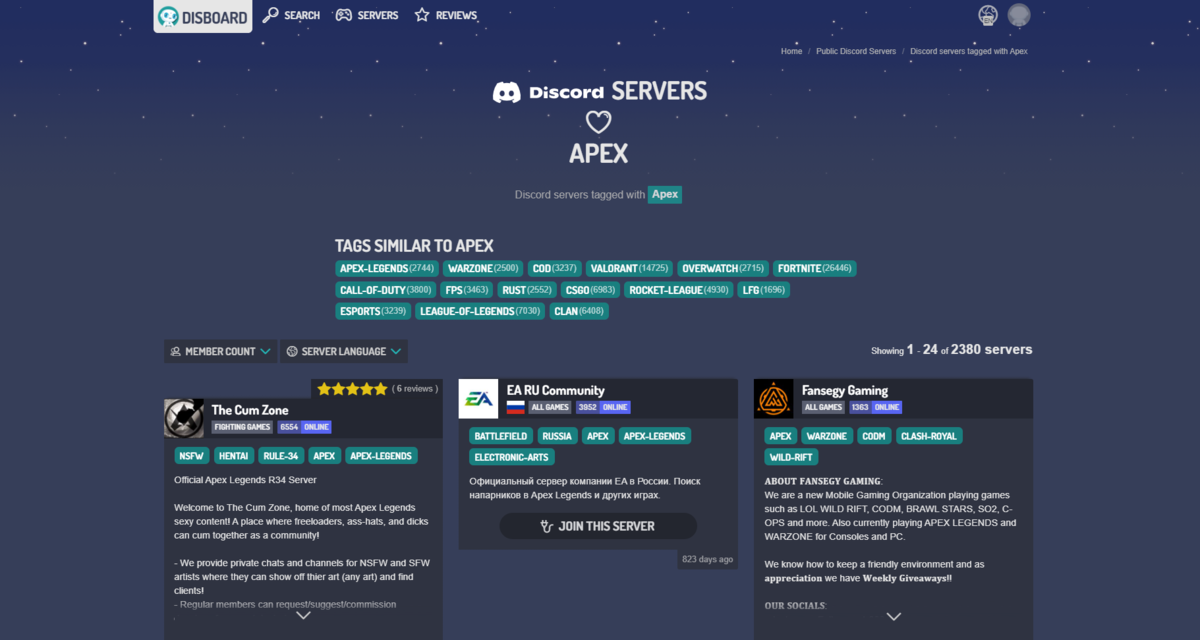Viewport: 1200px width, 640px height.
Task: Click the heart icon under Discord Servers
Action: 598,122
